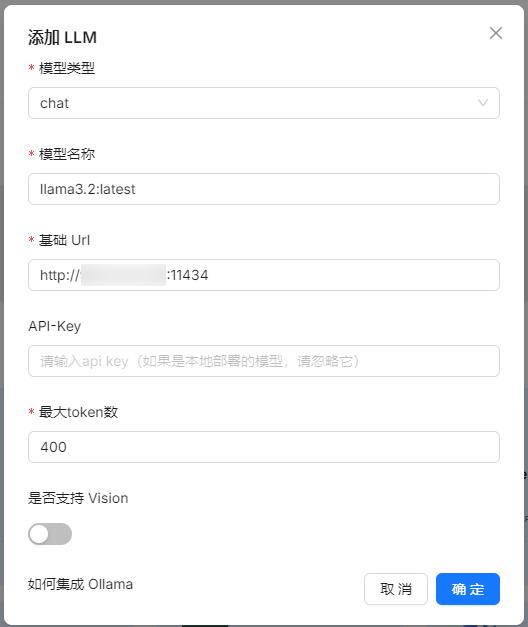
Task: Open the 模型类型 dropdown showing chat
Action: click(x=264, y=103)
